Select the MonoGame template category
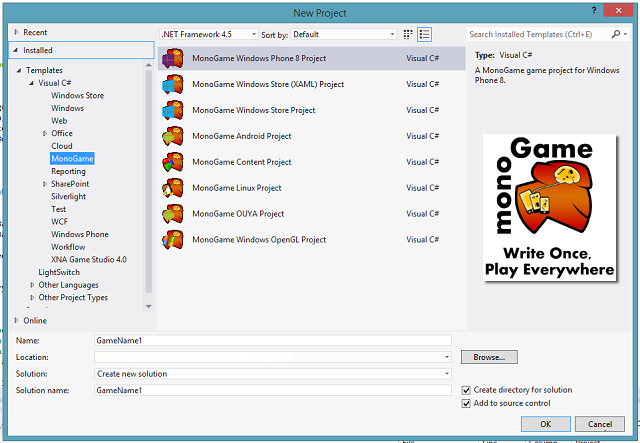The image size is (640, 443). point(72,158)
